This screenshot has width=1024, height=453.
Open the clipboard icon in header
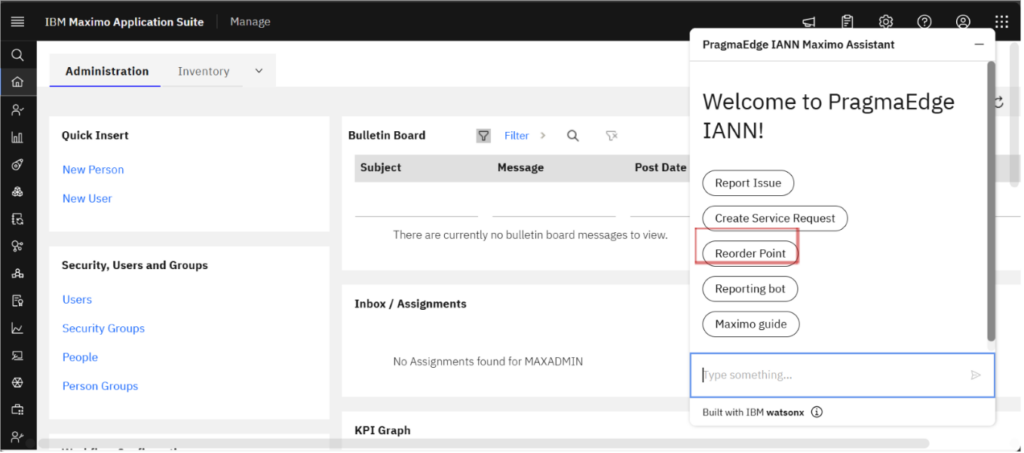[x=847, y=22]
